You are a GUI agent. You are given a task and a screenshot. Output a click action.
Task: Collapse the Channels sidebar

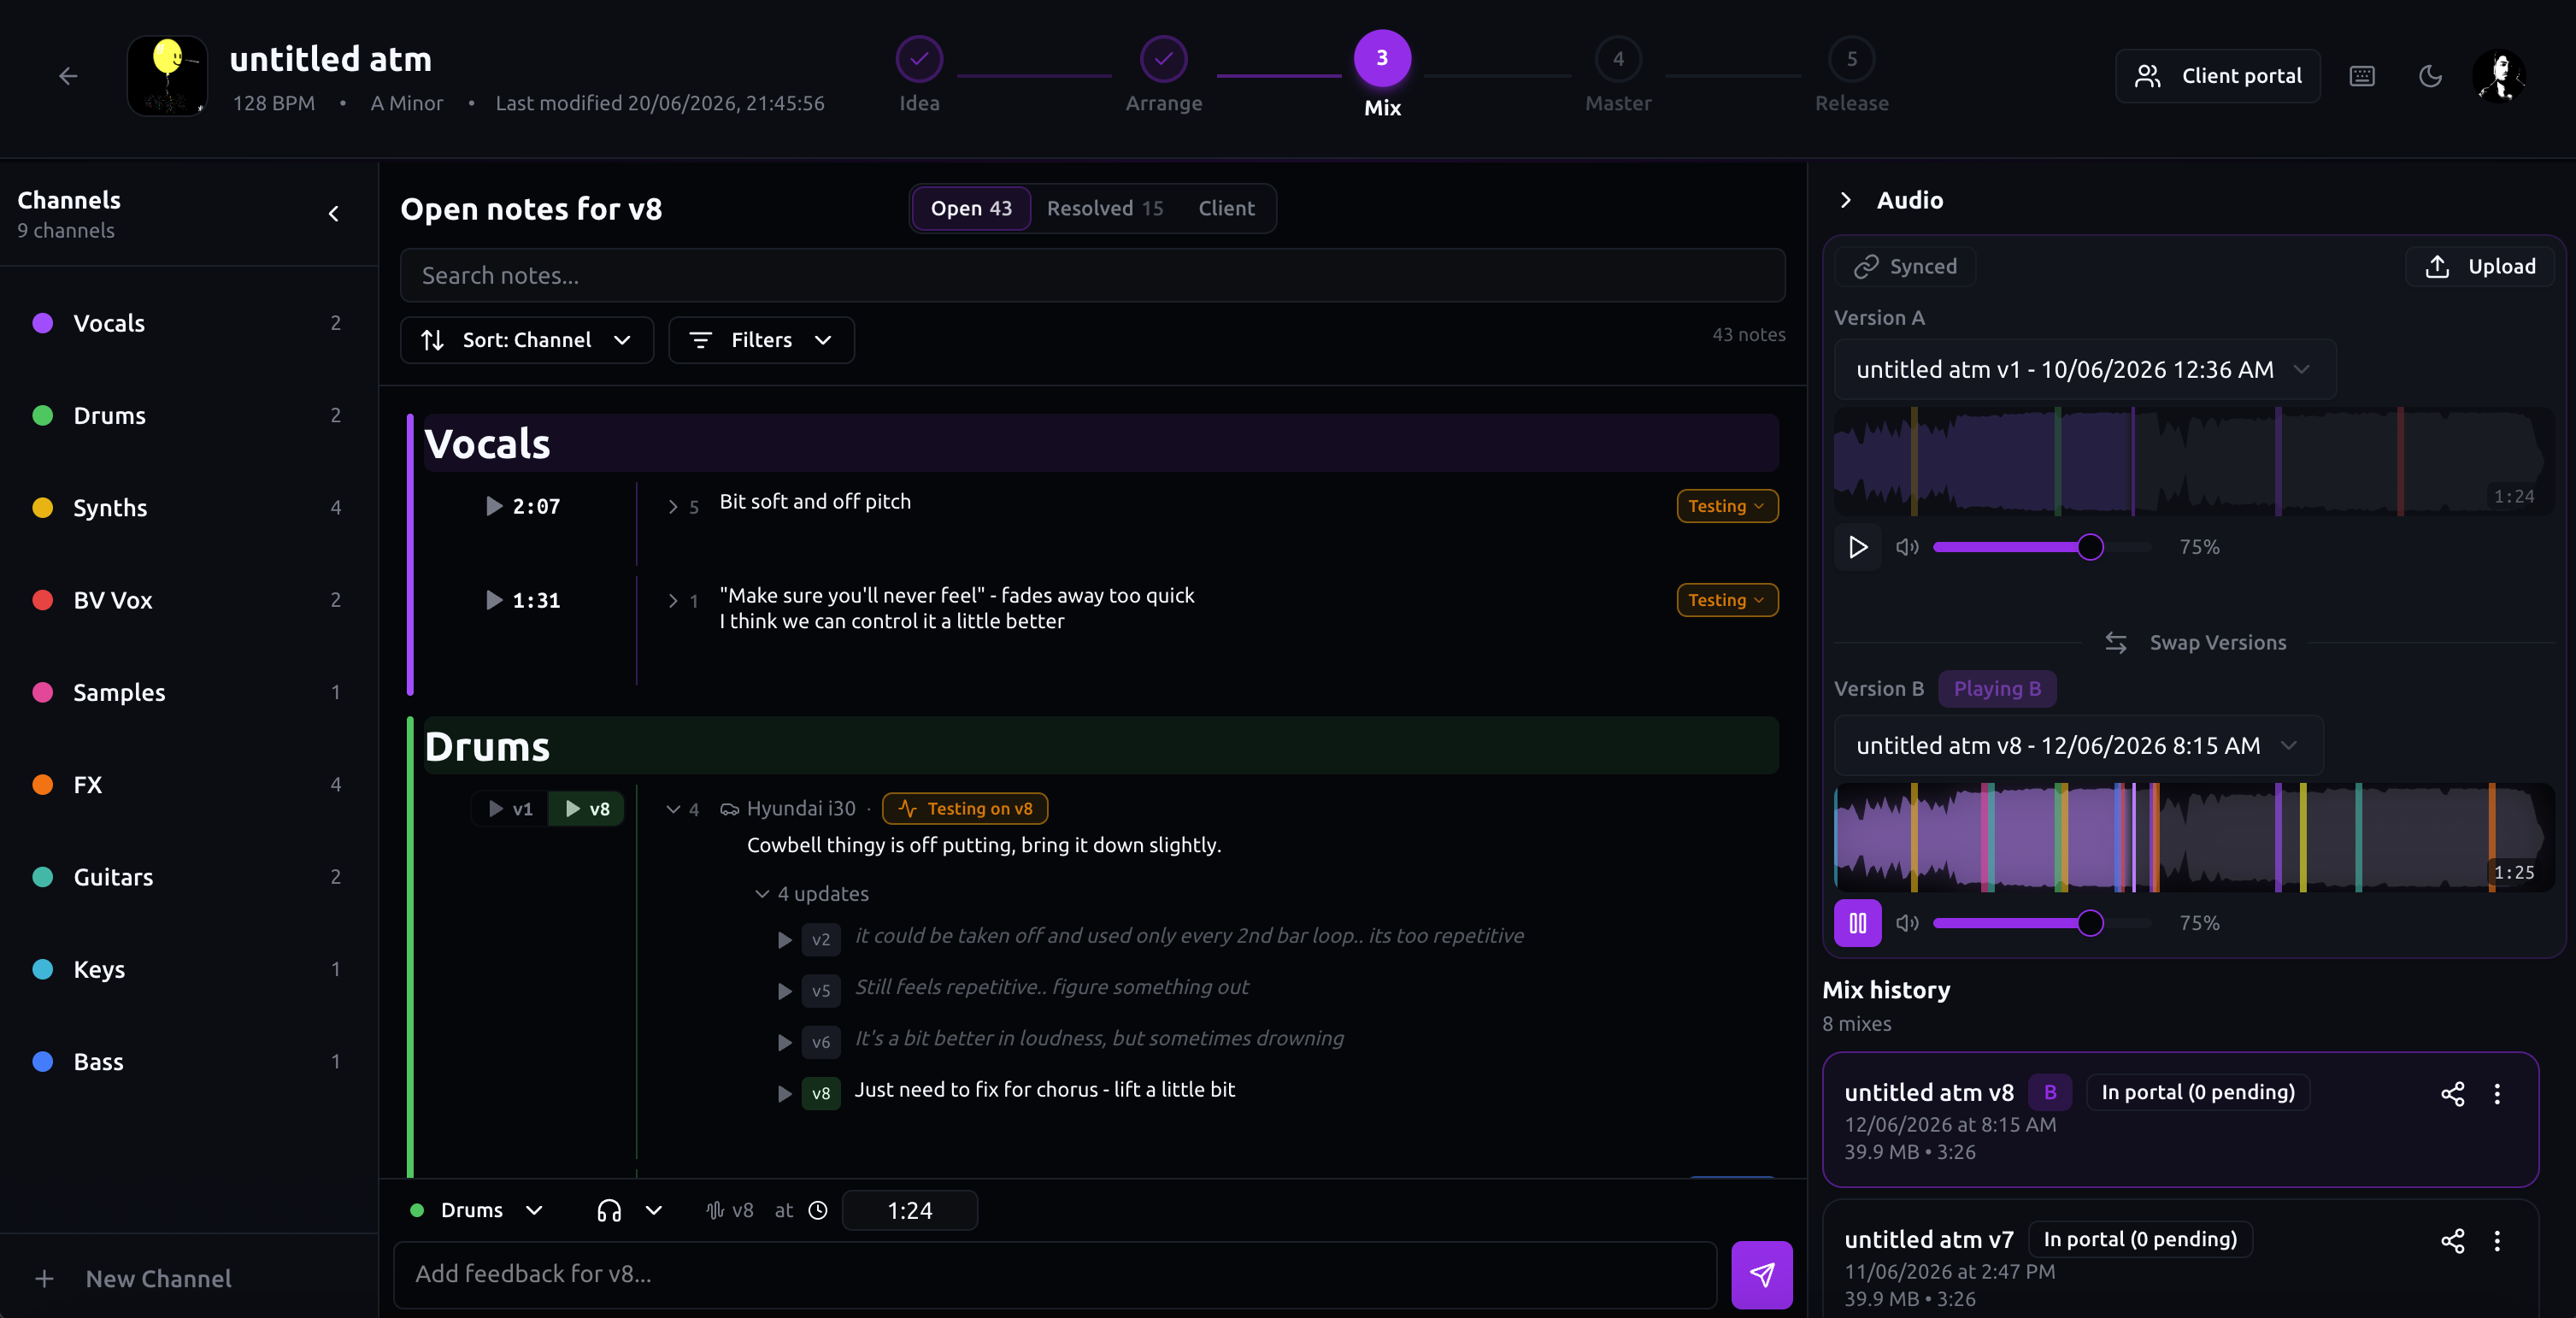click(x=334, y=214)
